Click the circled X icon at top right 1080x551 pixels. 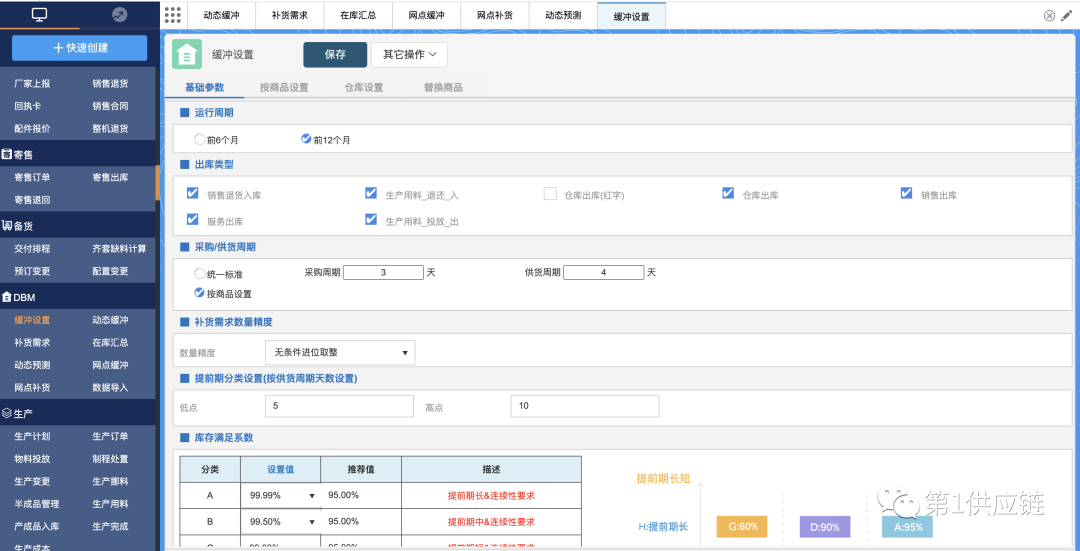click(1049, 15)
